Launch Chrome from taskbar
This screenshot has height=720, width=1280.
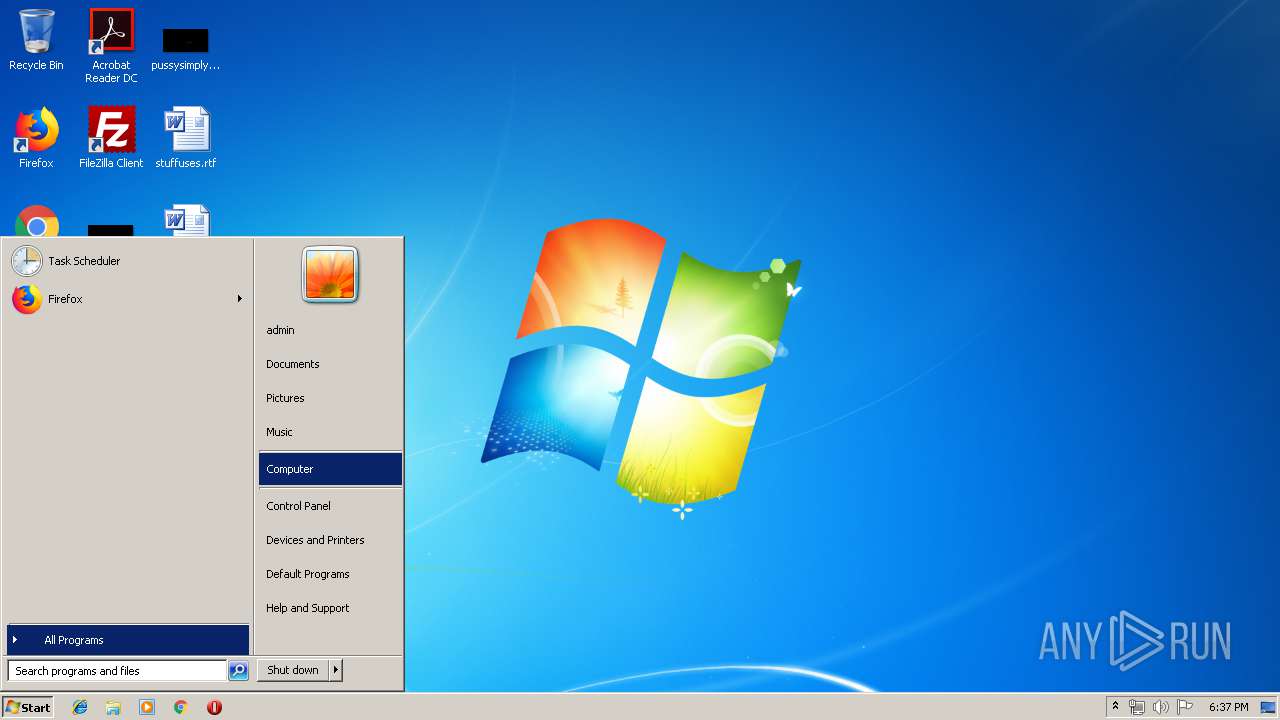click(180, 707)
